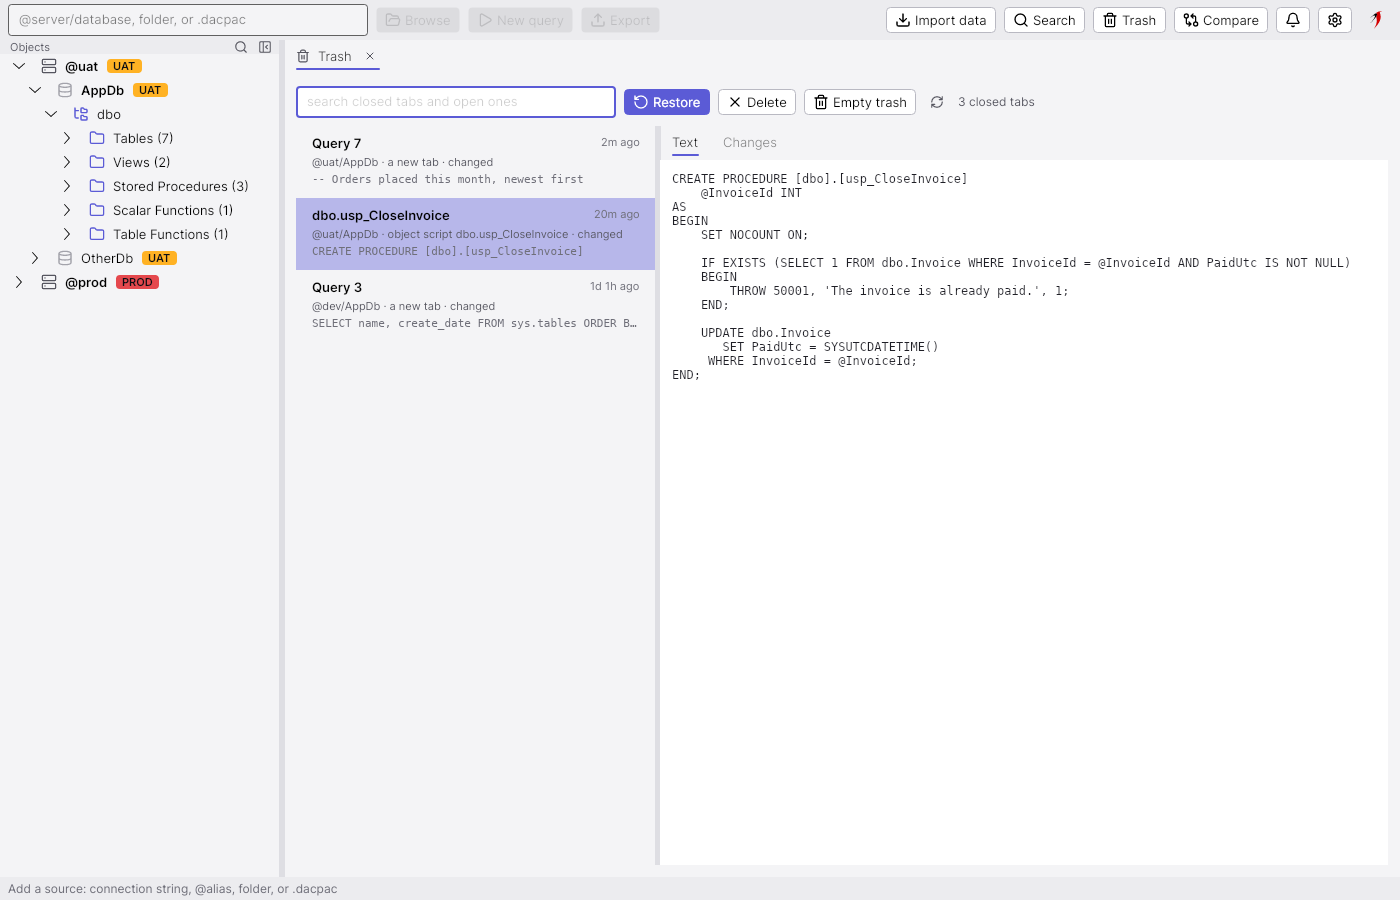Image resolution: width=1400 pixels, height=900 pixels.
Task: Expand the @prod server node
Action: 19,282
